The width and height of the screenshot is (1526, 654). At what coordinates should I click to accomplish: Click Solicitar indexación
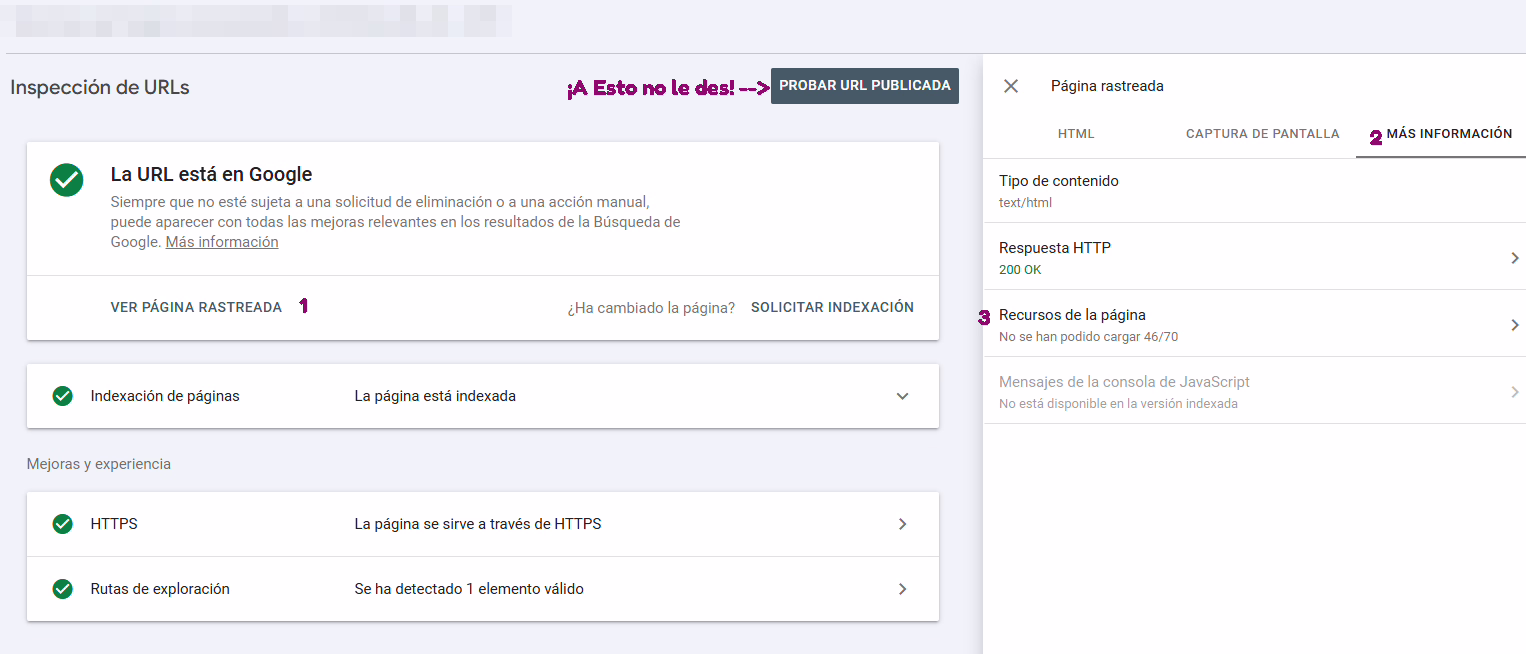[x=832, y=307]
